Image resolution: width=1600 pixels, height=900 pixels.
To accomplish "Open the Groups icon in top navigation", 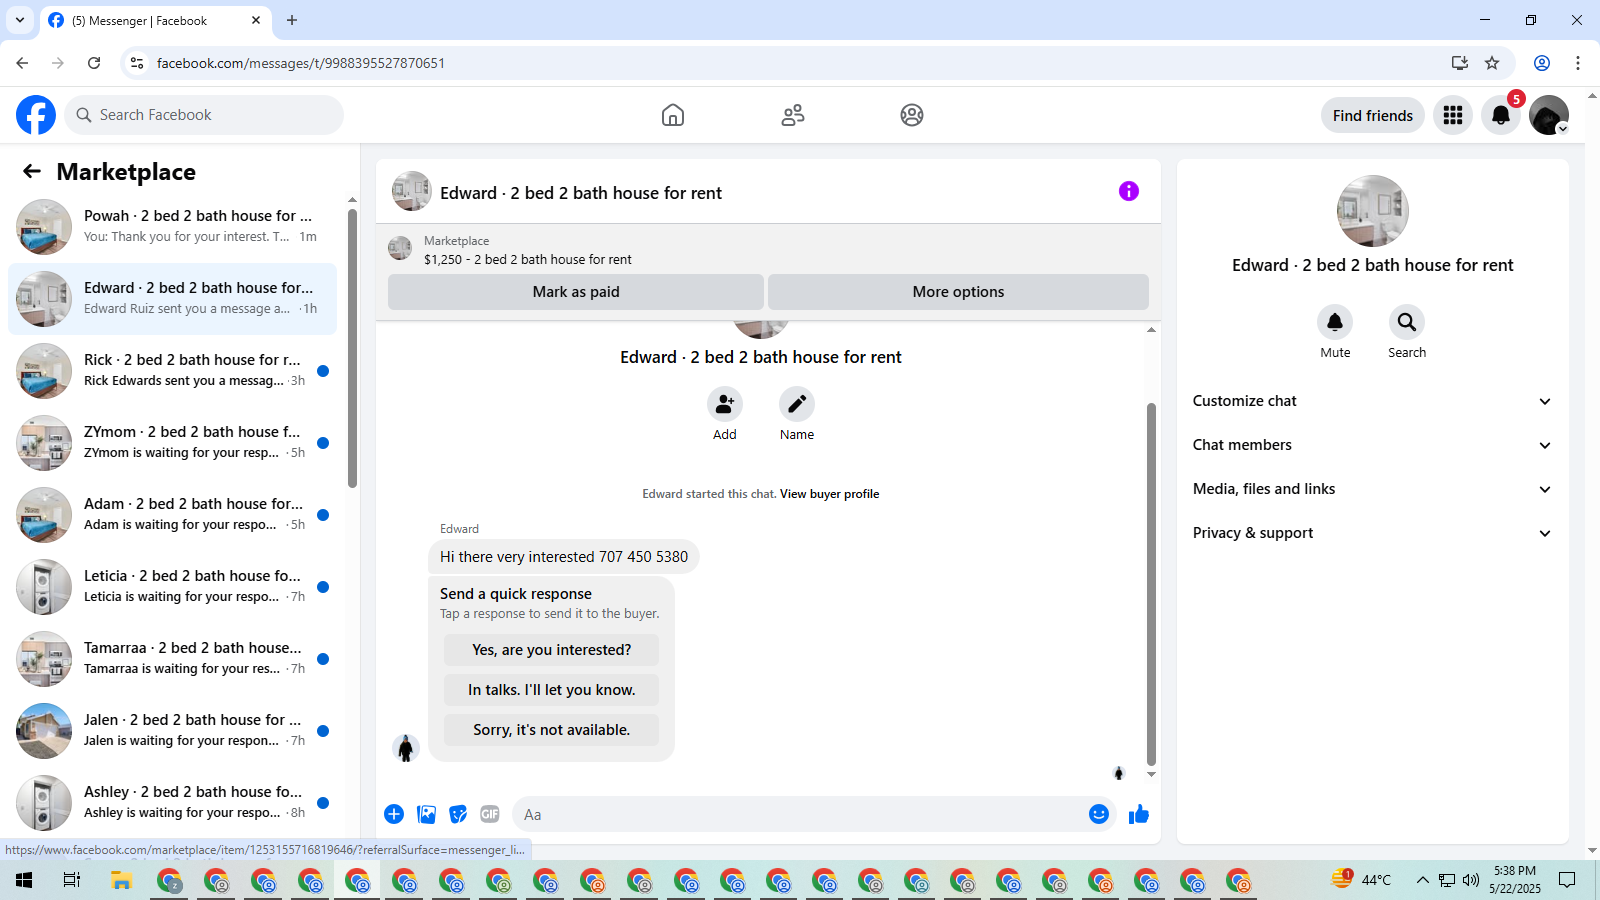I will (912, 115).
